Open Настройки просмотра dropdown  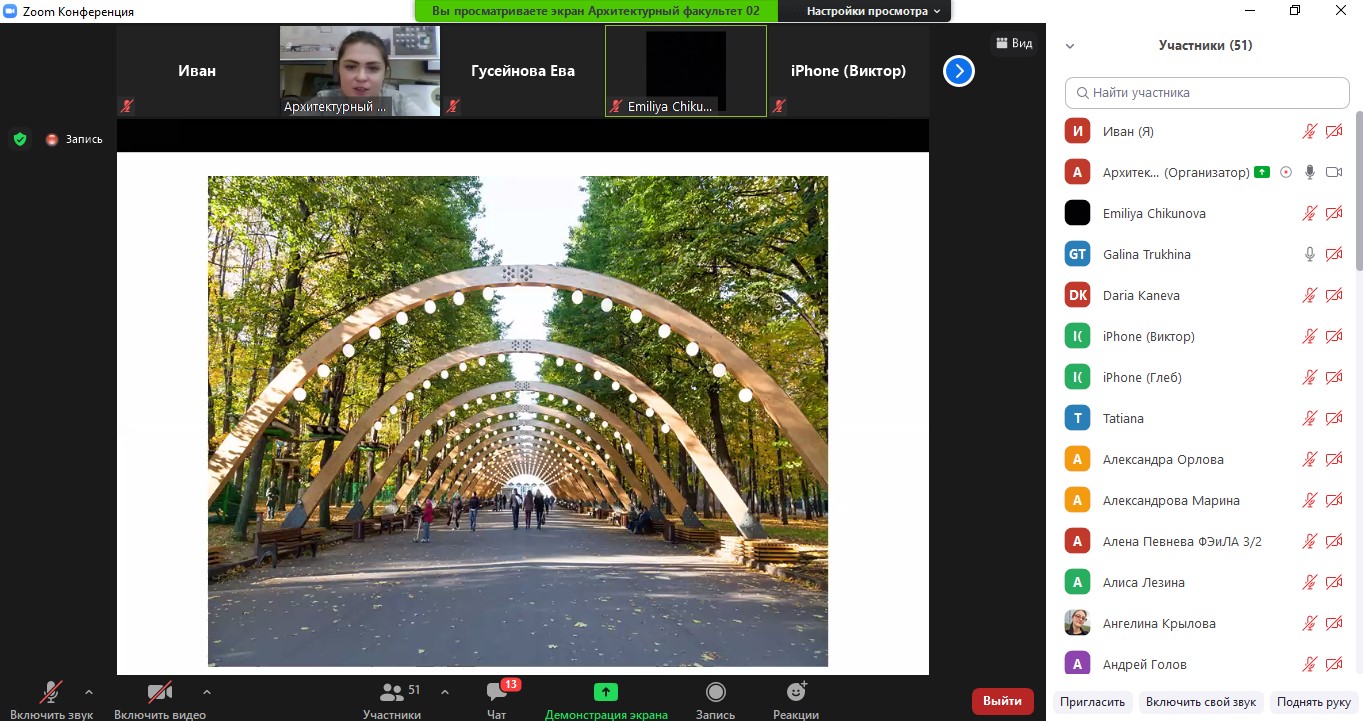[874, 11]
